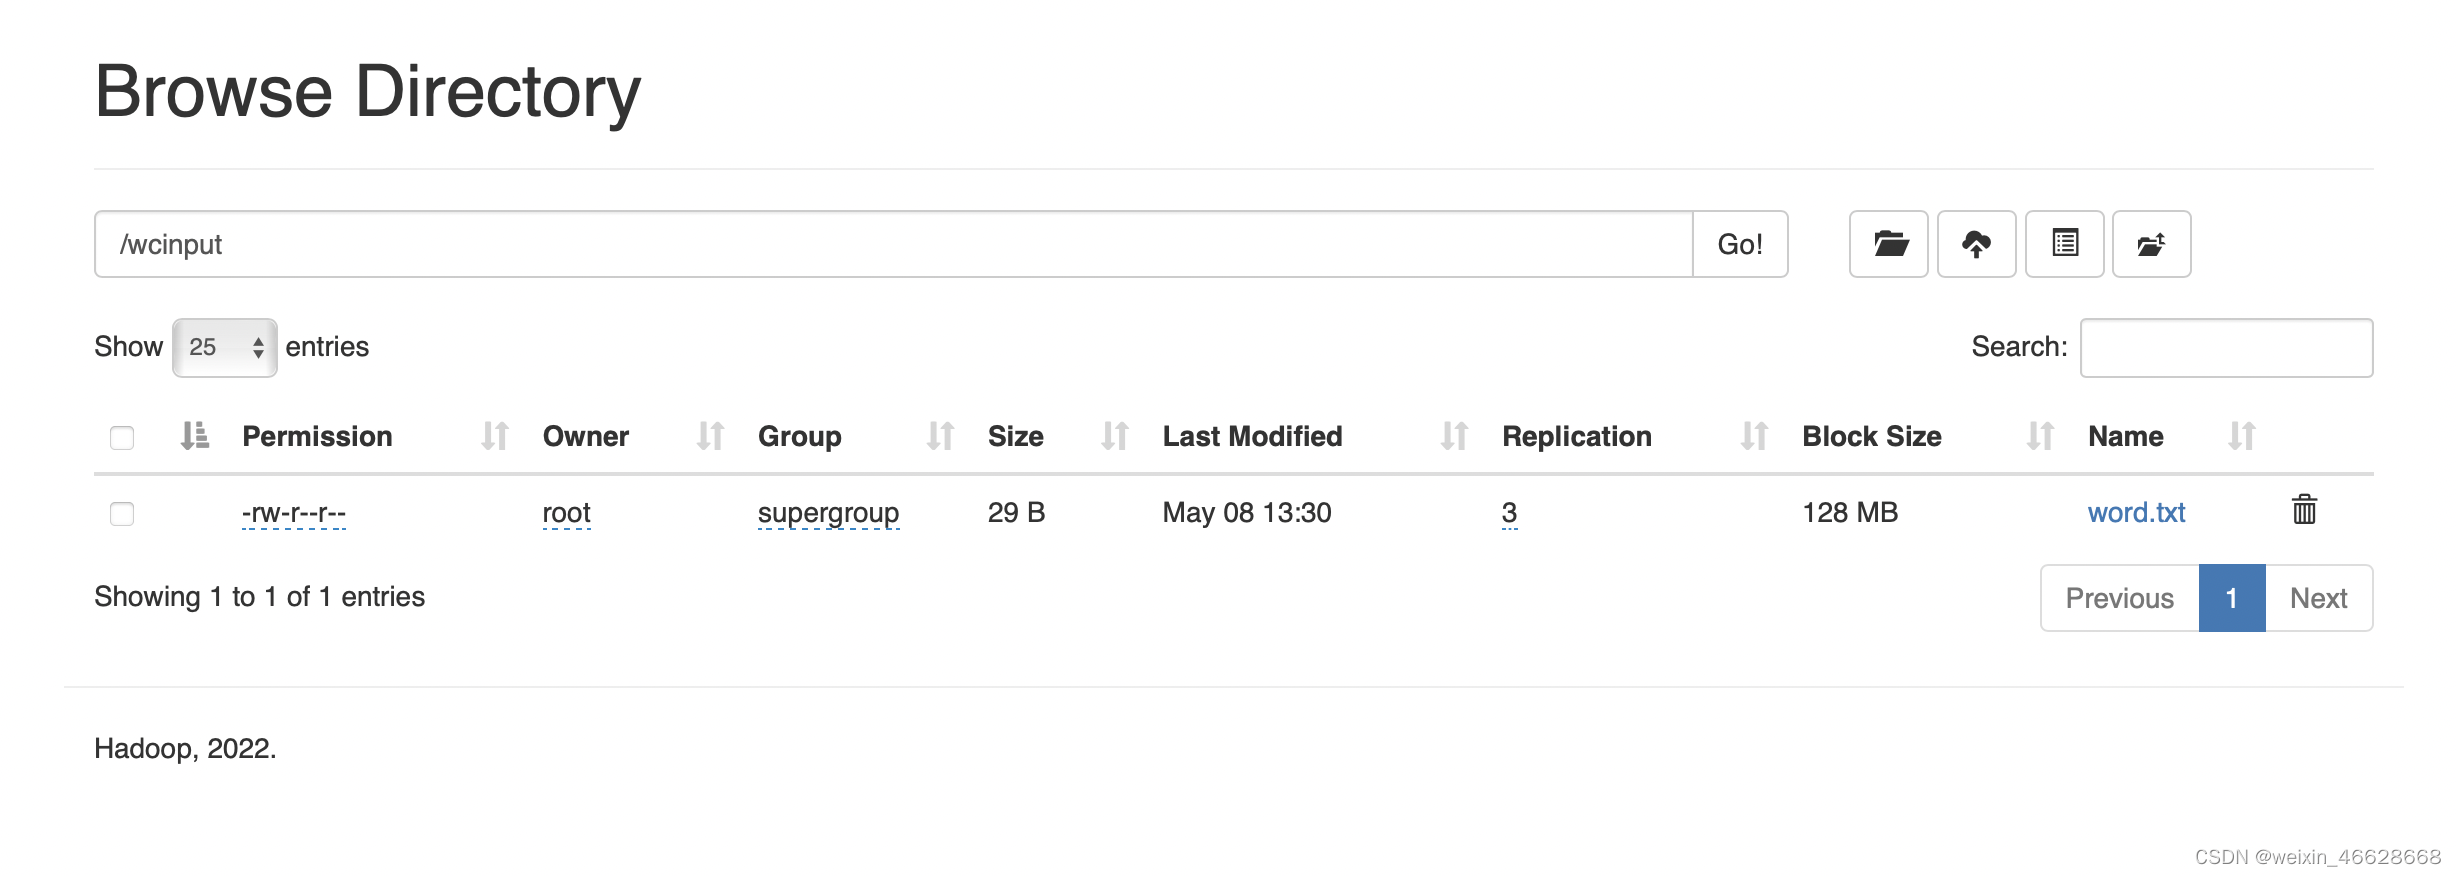Sort the table by Permission column
2456x876 pixels.
(317, 436)
